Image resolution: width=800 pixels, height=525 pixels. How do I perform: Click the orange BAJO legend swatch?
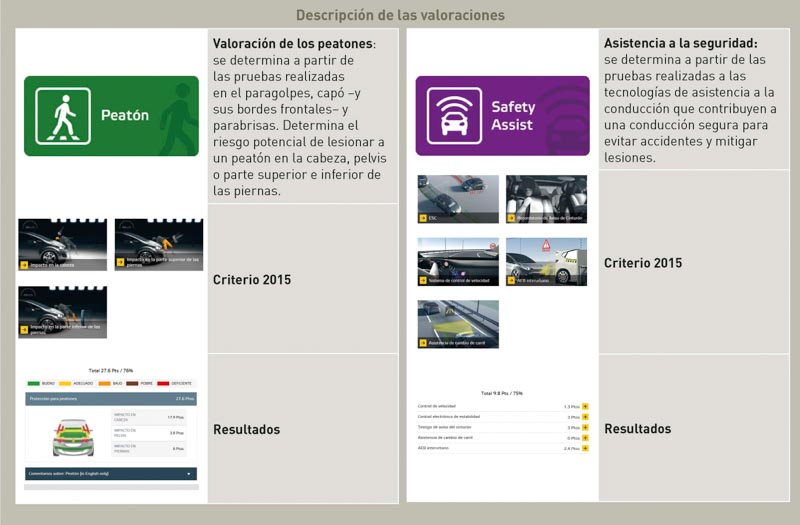tap(105, 383)
